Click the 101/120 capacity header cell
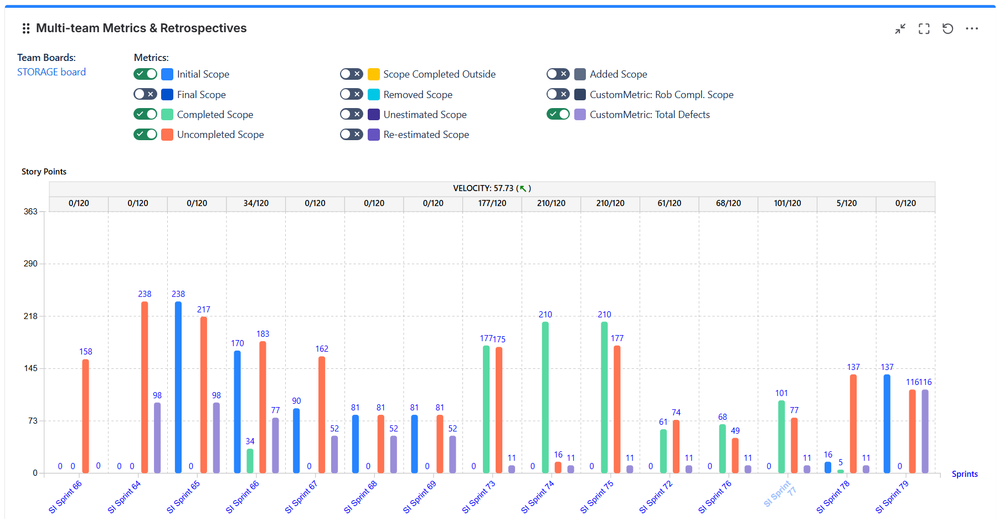This screenshot has height=519, width=999. [x=787, y=203]
